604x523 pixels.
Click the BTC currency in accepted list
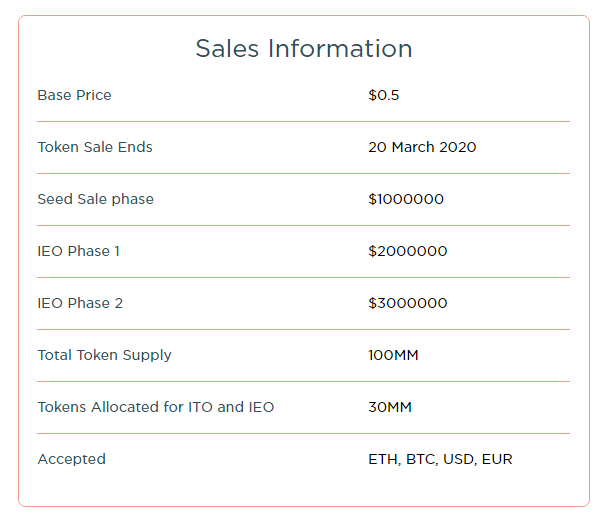tap(420, 459)
